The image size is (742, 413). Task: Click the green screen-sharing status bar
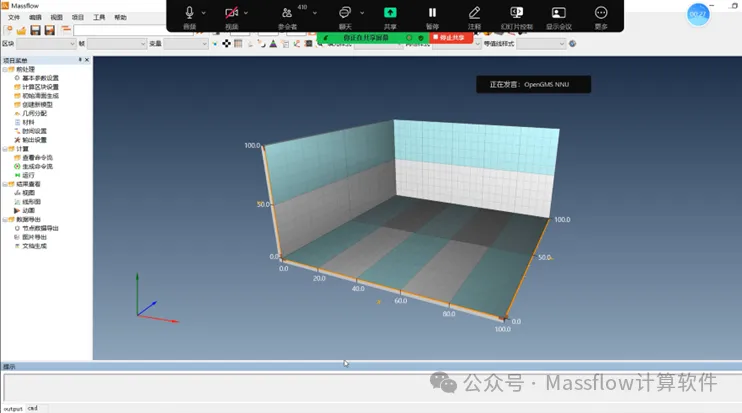click(x=372, y=37)
